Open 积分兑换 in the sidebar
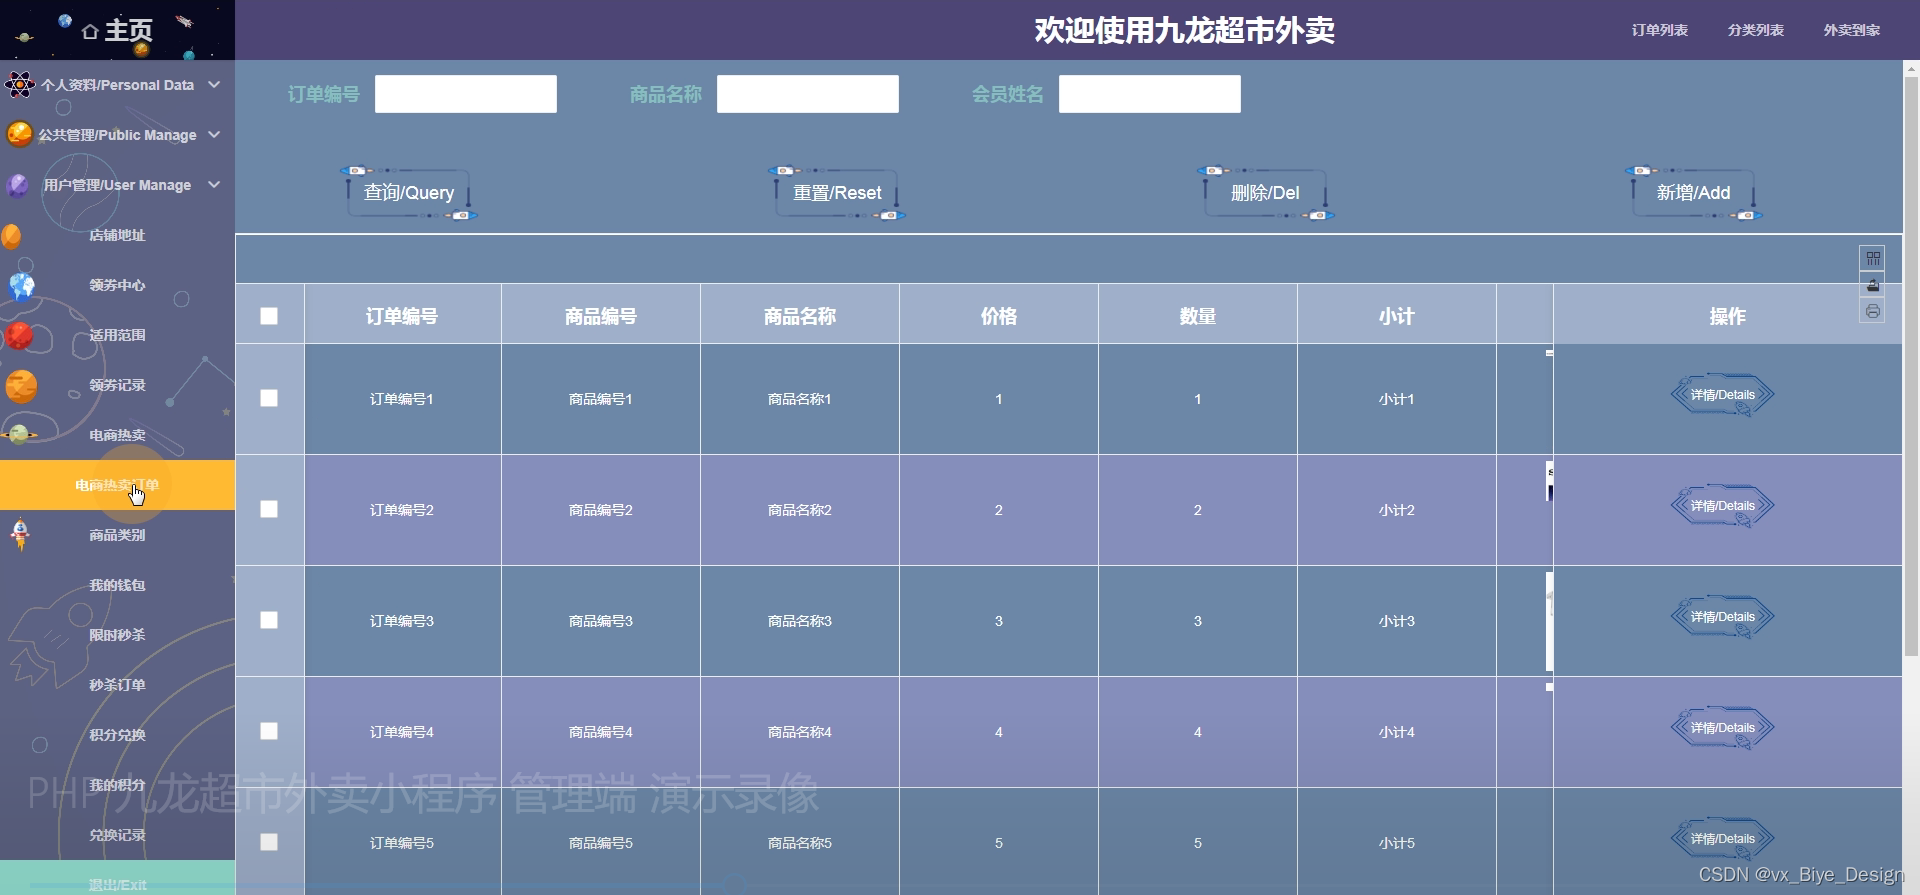This screenshot has height=895, width=1920. pyautogui.click(x=117, y=735)
